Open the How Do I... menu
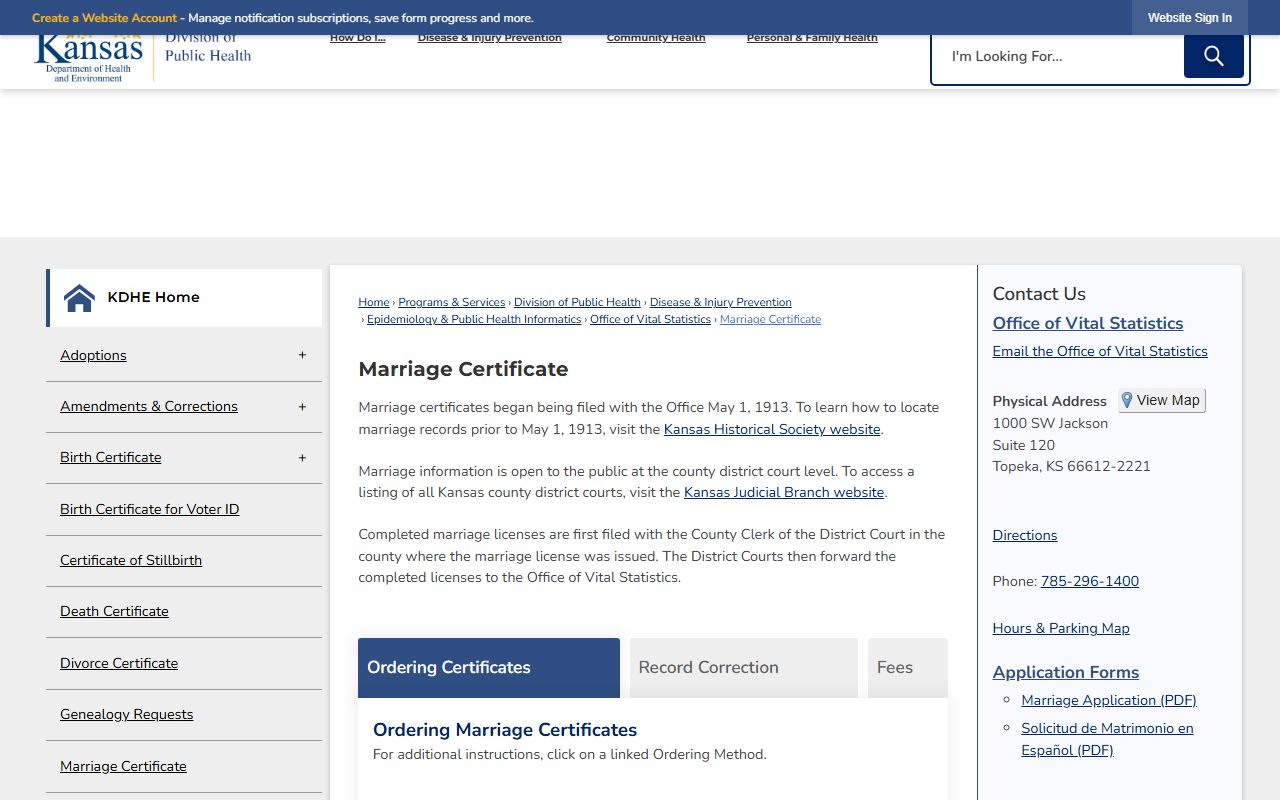The image size is (1280, 800). click(357, 38)
